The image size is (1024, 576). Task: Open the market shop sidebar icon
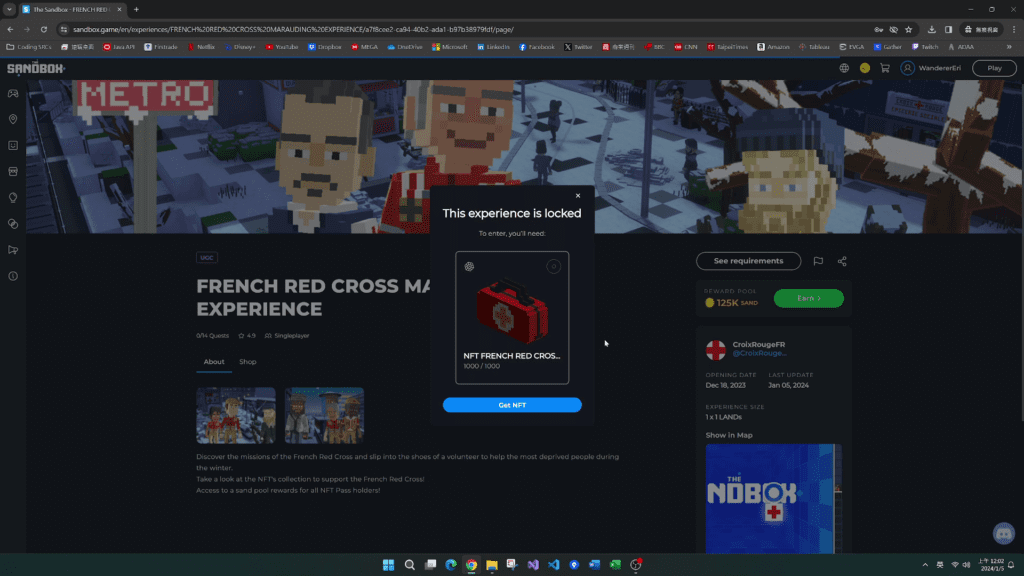point(13,172)
